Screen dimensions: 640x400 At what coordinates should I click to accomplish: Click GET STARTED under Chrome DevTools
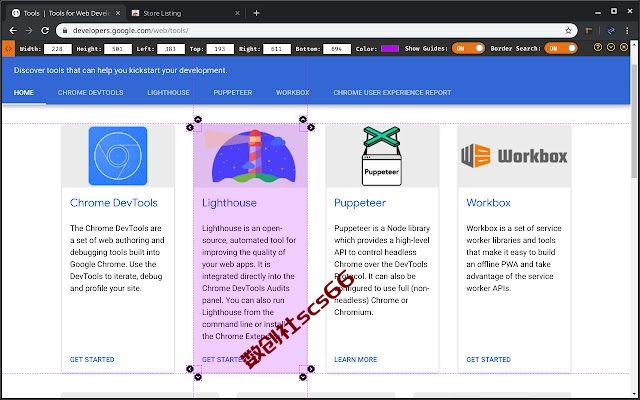coord(92,360)
